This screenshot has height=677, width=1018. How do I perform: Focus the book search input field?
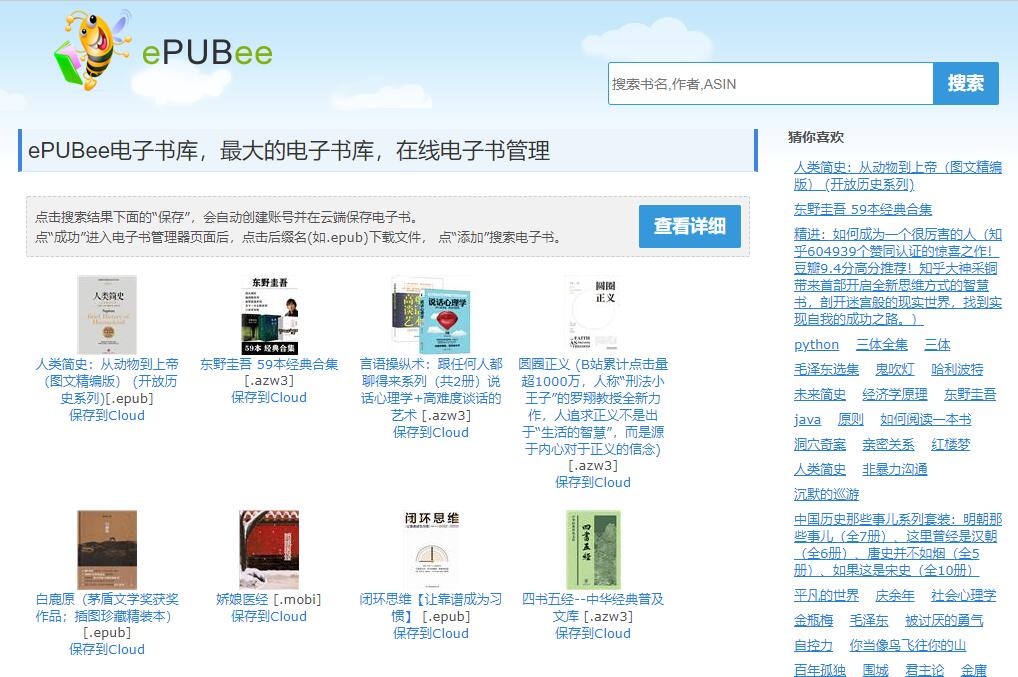click(x=771, y=84)
